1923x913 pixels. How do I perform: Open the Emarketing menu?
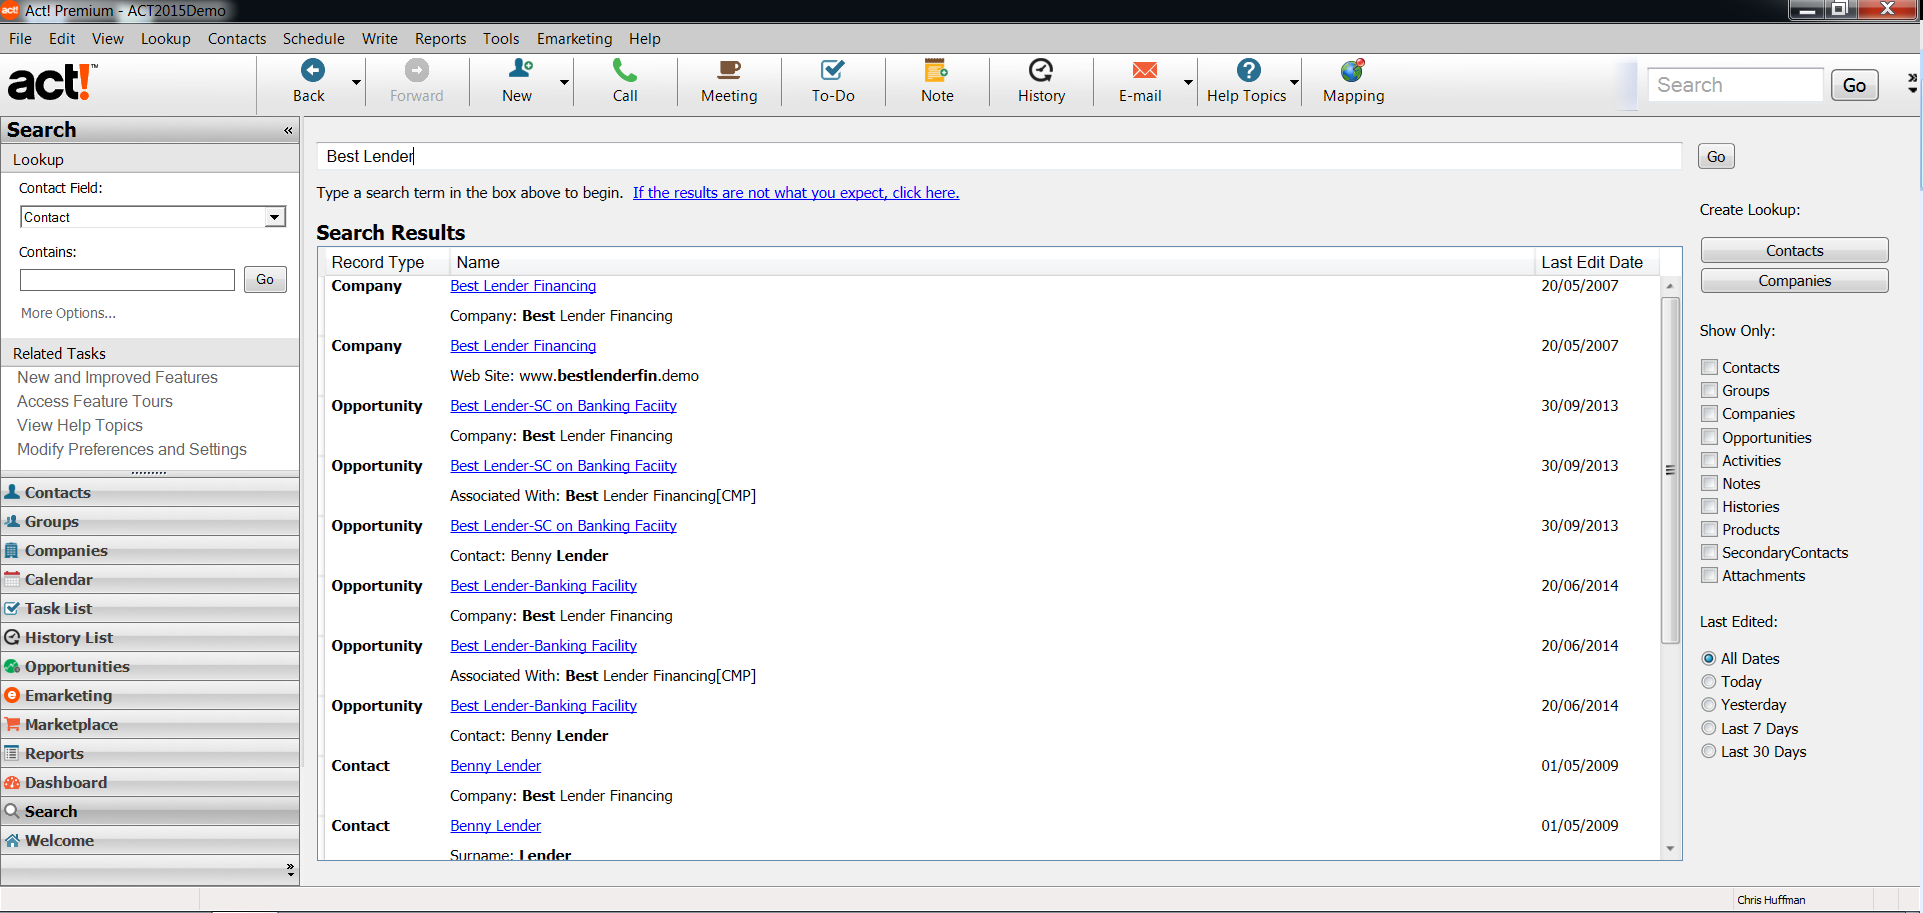[x=574, y=38]
